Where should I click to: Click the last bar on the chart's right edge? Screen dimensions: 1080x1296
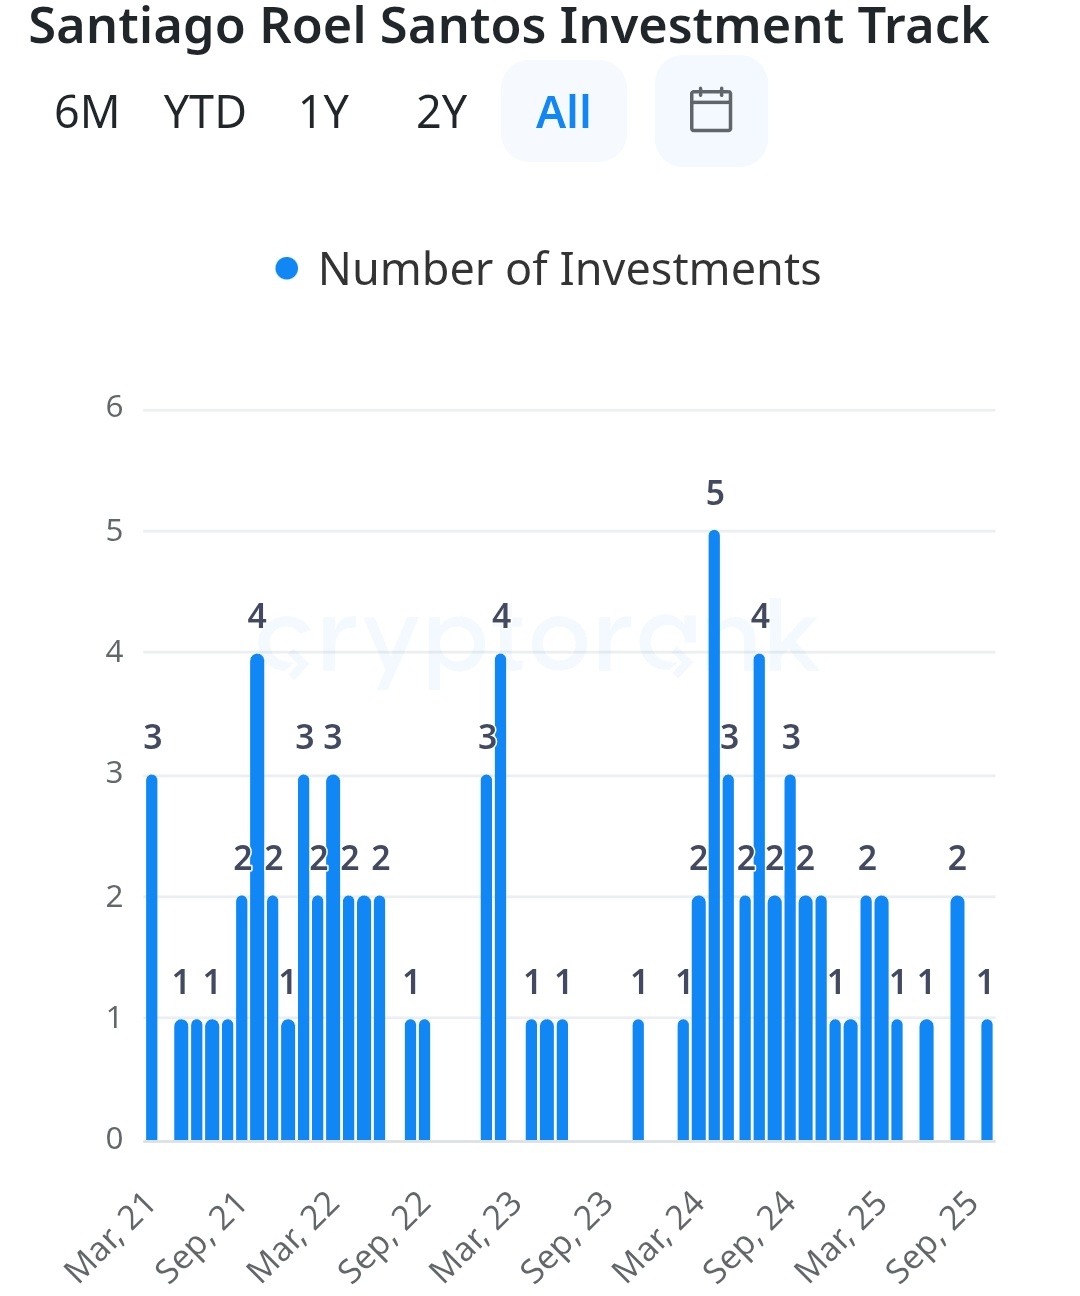point(987,1079)
